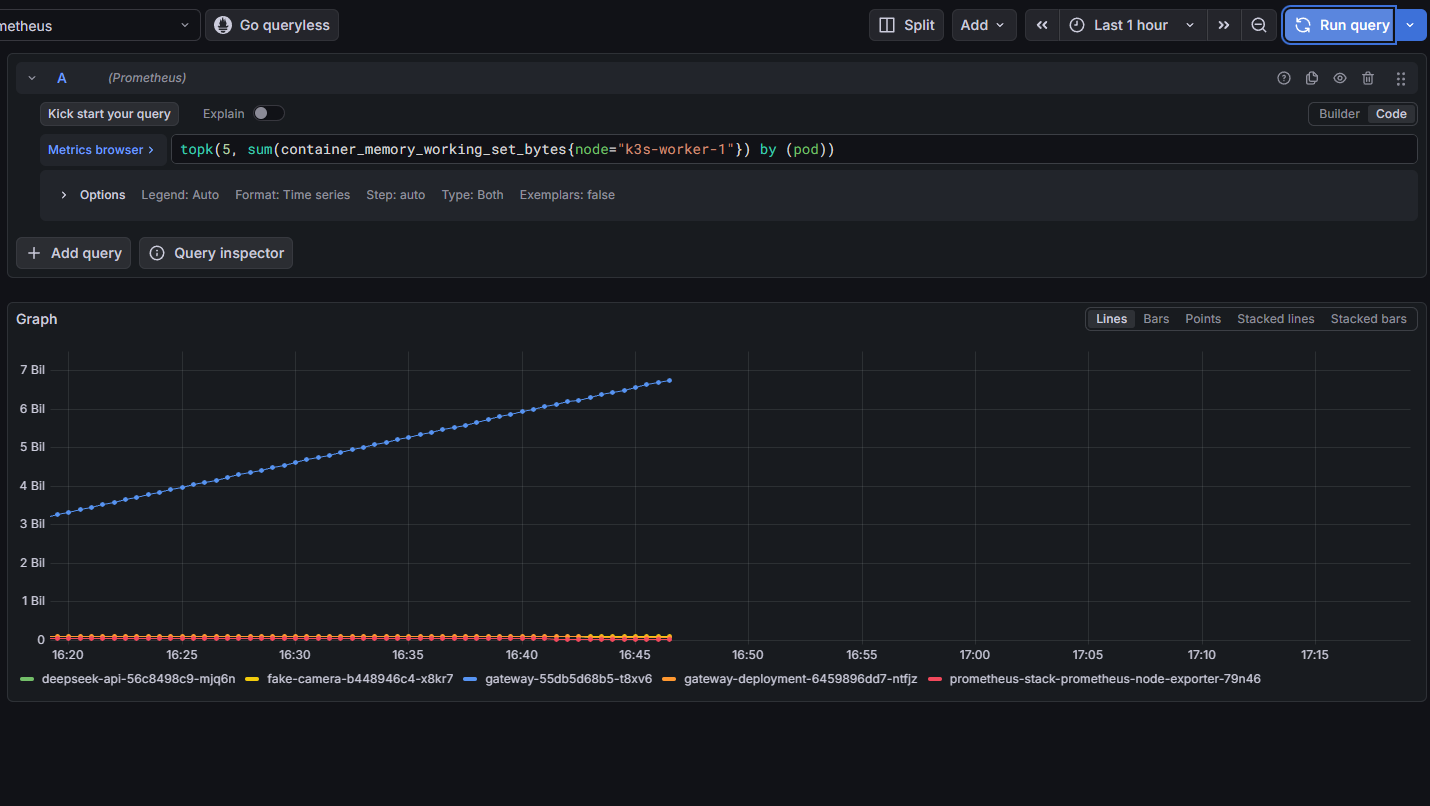Click the query help question-mark icon

coord(1284,78)
